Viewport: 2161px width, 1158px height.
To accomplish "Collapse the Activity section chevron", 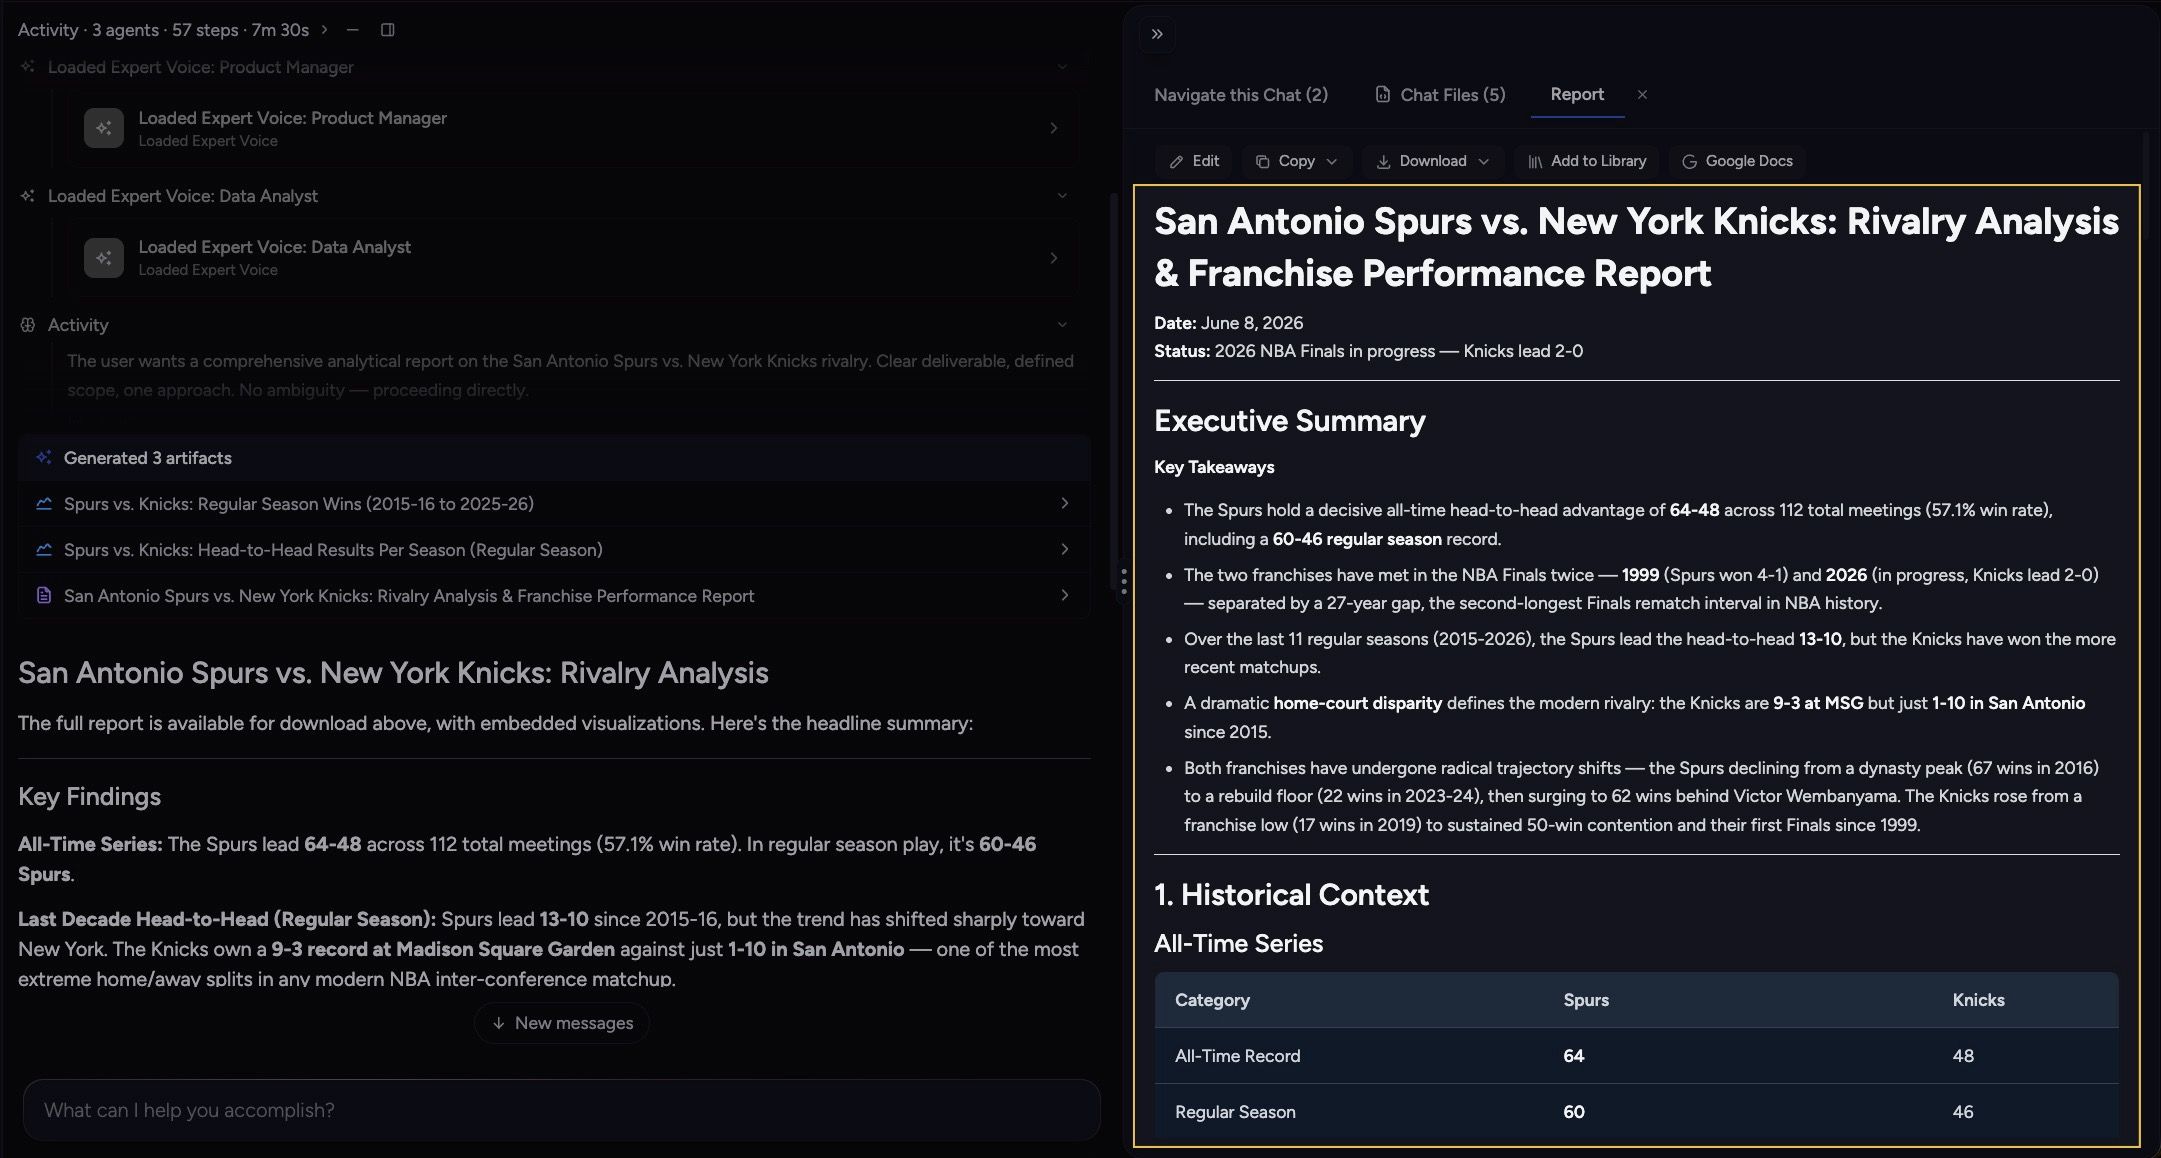I will point(1062,325).
